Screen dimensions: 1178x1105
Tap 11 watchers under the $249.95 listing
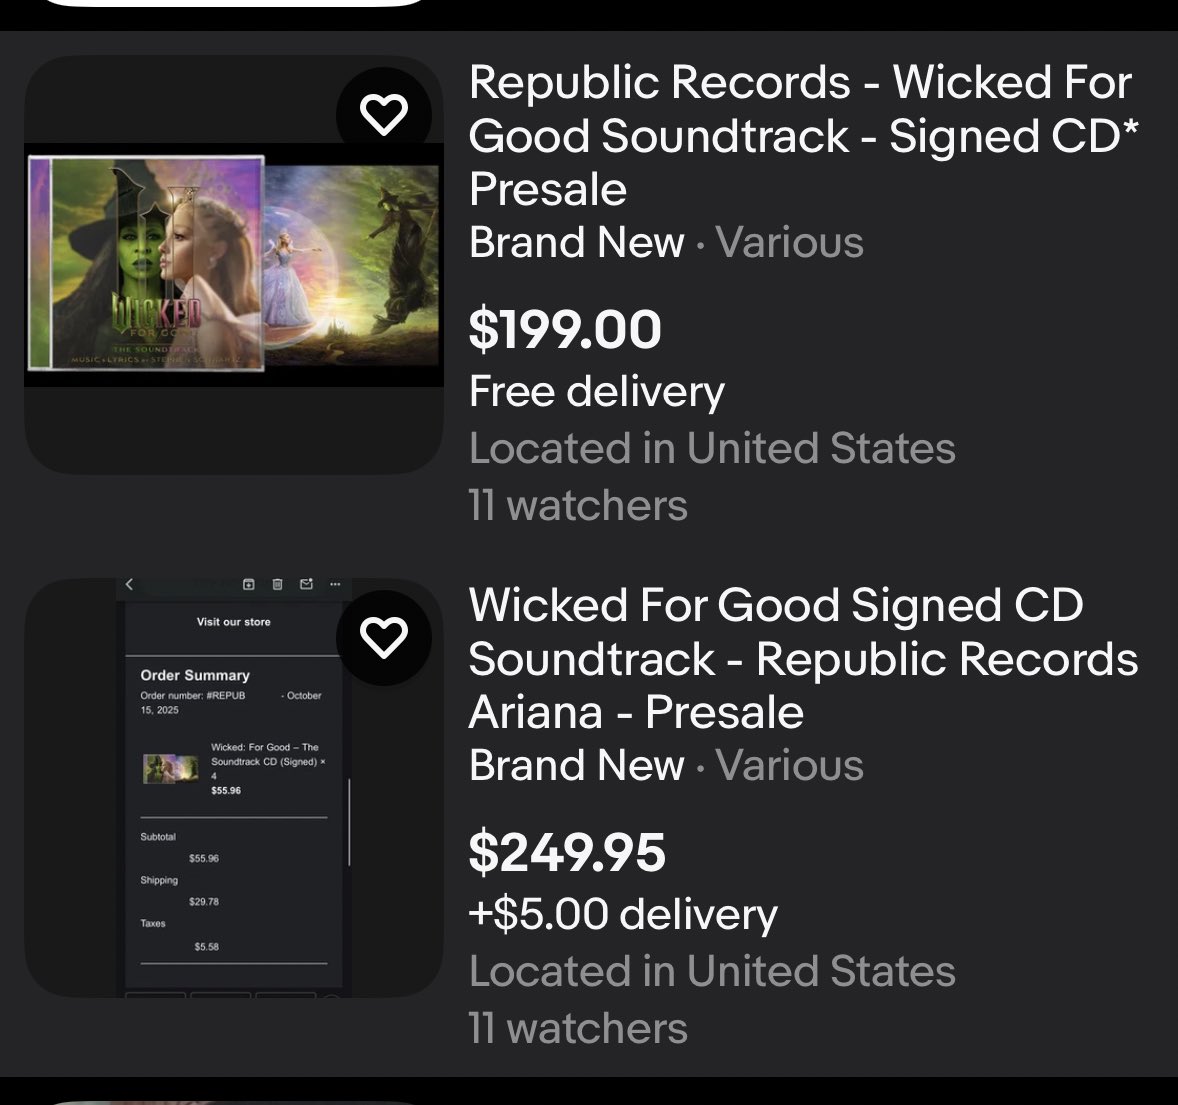(x=578, y=1028)
